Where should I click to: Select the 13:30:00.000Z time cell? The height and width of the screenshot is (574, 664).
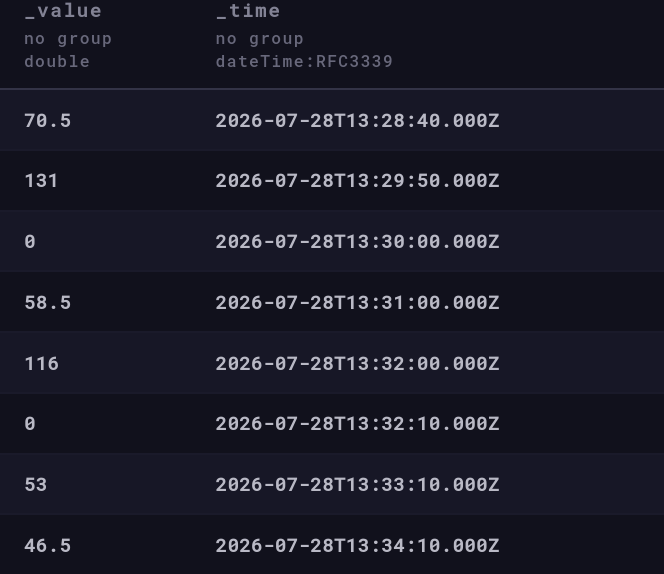pyautogui.click(x=357, y=242)
